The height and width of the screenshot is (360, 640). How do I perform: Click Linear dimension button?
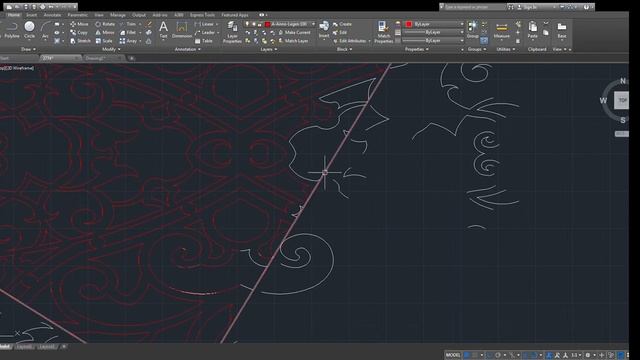(204, 24)
